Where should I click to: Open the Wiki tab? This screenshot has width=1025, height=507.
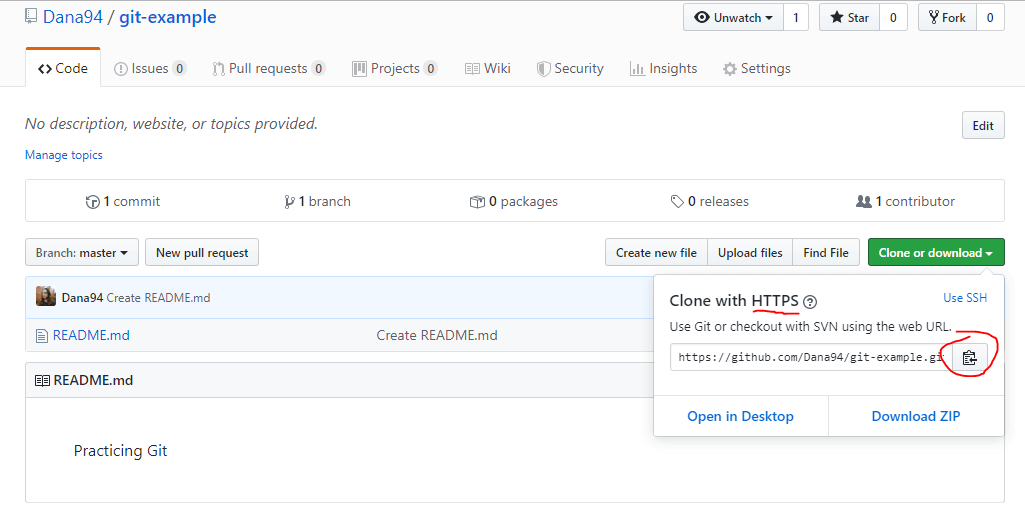[x=488, y=69]
